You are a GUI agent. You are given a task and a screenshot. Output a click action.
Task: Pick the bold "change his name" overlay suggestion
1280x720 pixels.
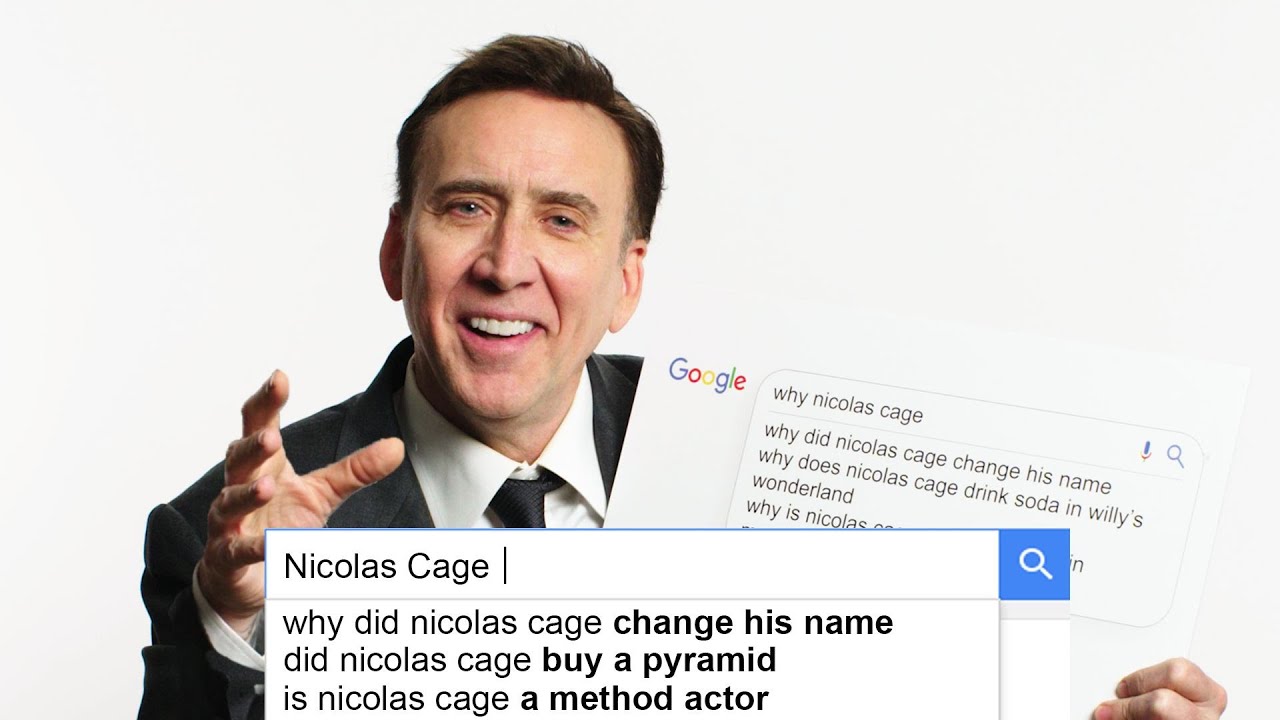pyautogui.click(x=753, y=623)
